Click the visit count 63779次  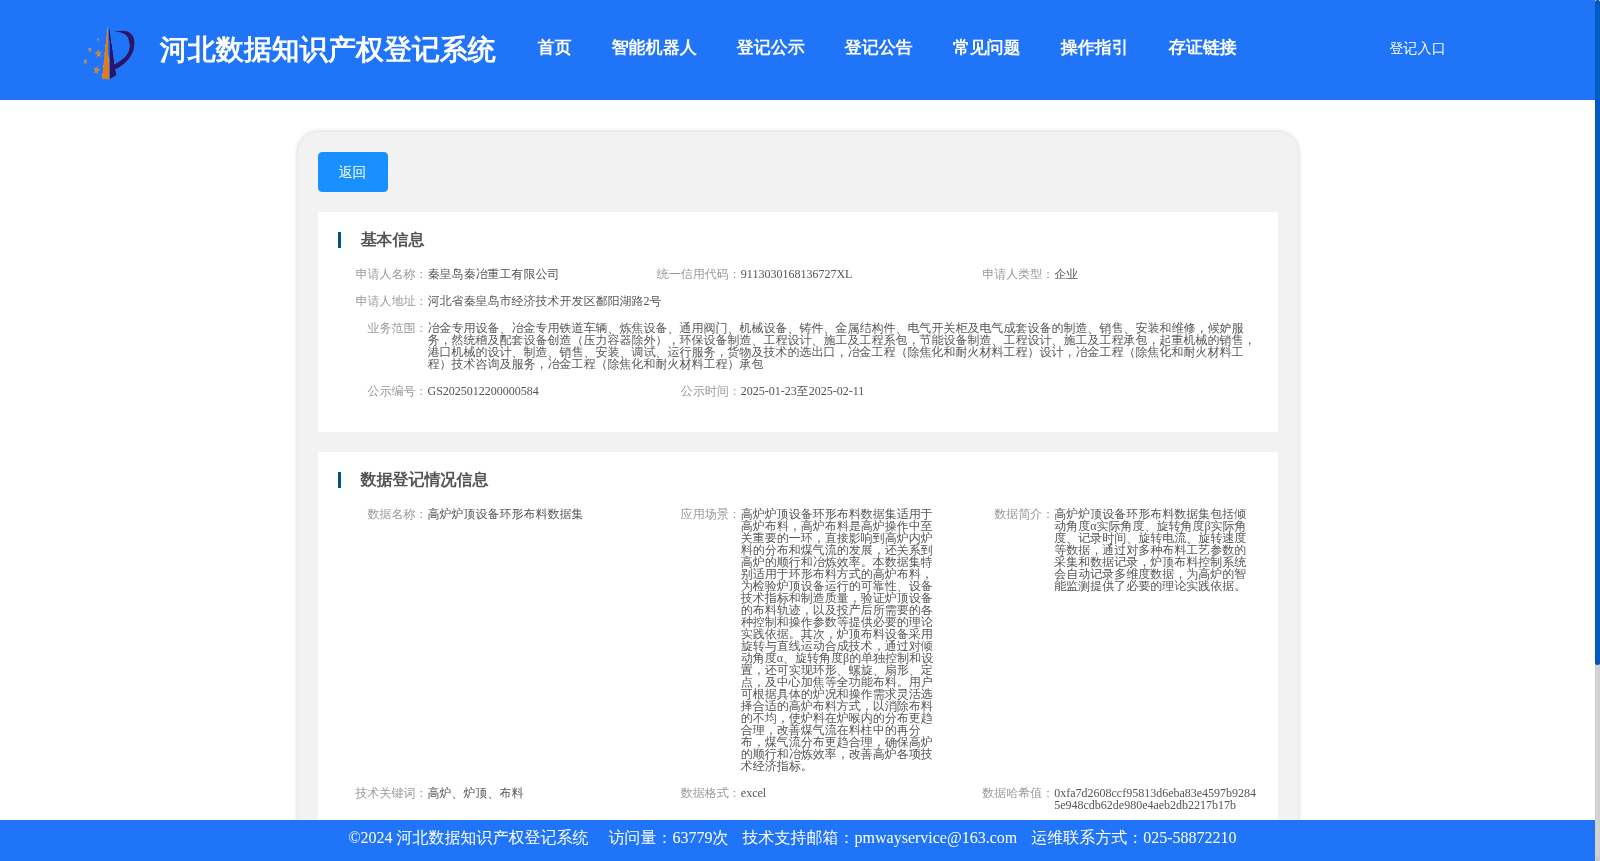(x=700, y=838)
